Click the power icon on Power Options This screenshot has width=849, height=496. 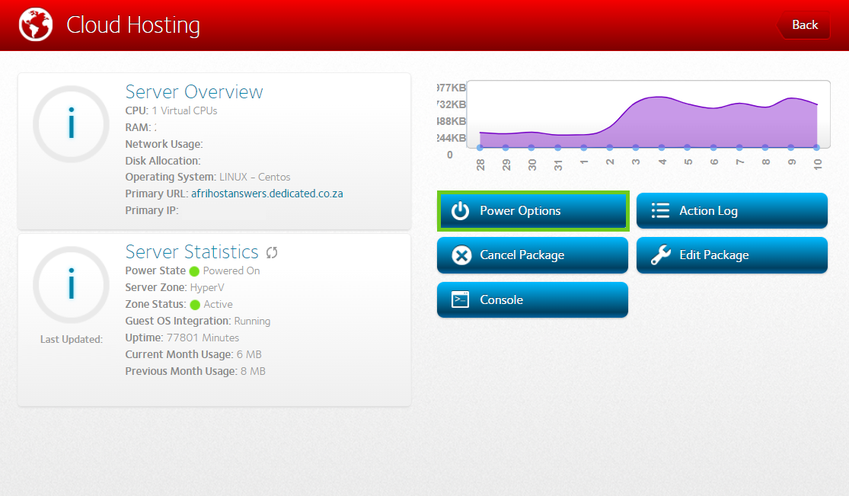click(460, 211)
